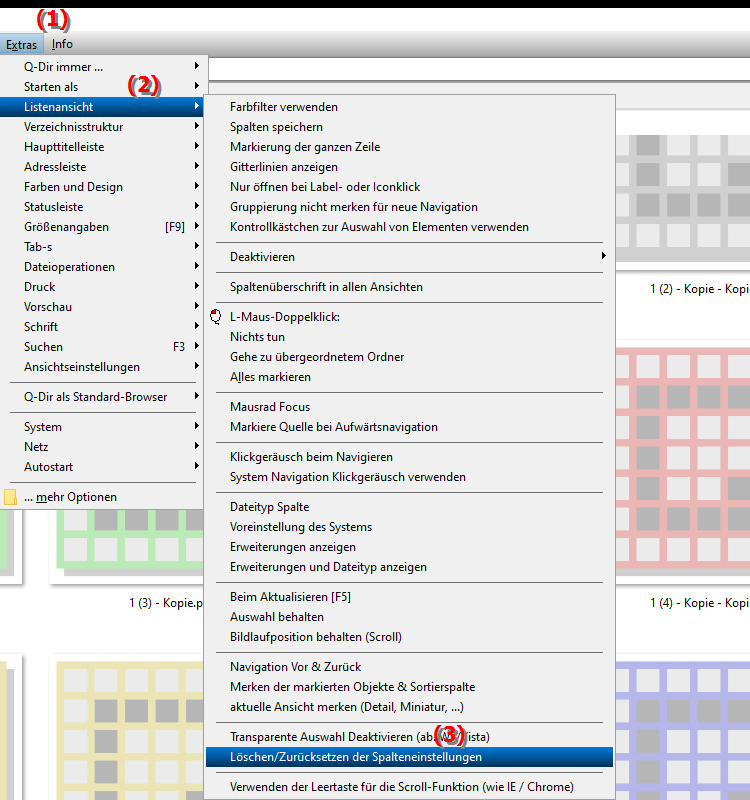Viewport: 750px width, 800px height.
Task: Expand the Vorschau submenu
Action: pyautogui.click(x=102, y=307)
